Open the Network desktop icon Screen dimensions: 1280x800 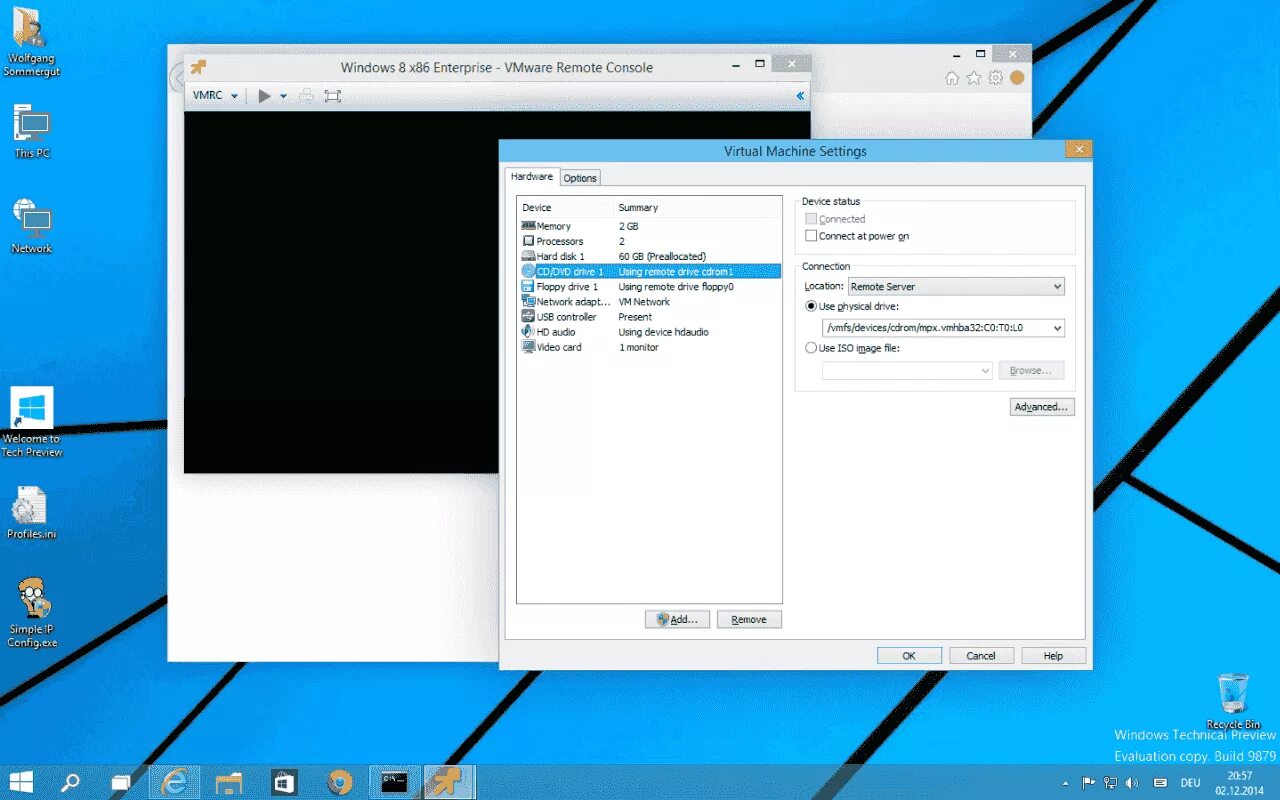coord(32,225)
